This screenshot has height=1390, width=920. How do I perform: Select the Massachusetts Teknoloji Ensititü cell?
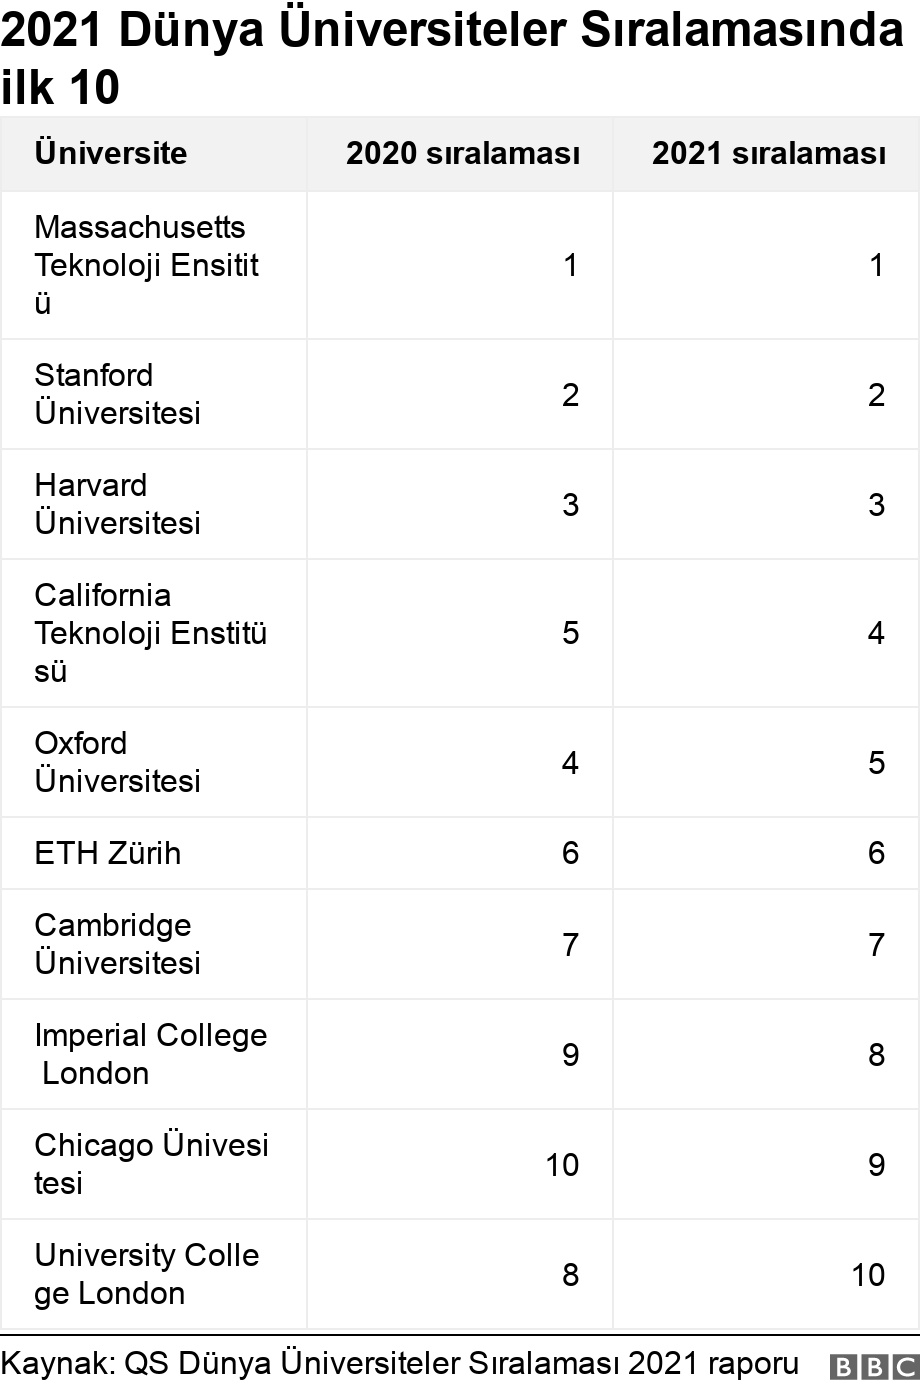pos(146,265)
